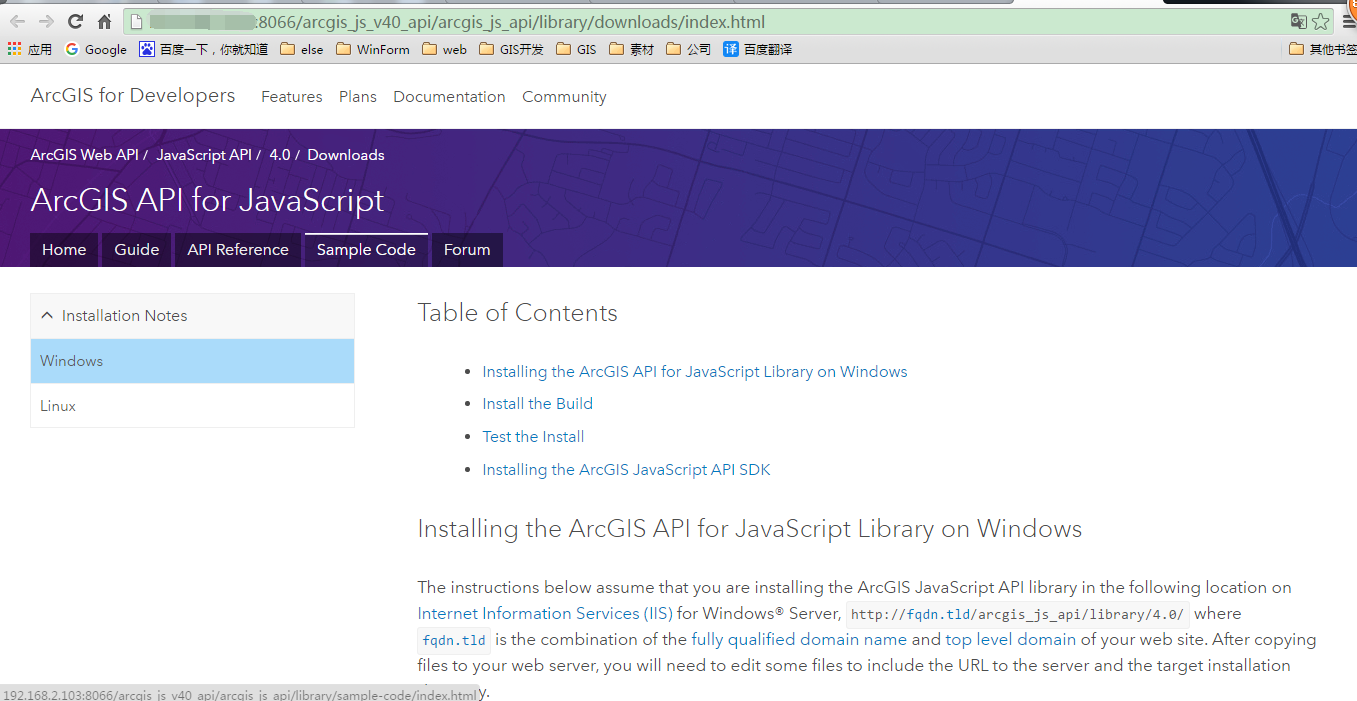Click the Downloads breadcrumb
Image resolution: width=1357 pixels, height=701 pixels.
[346, 155]
